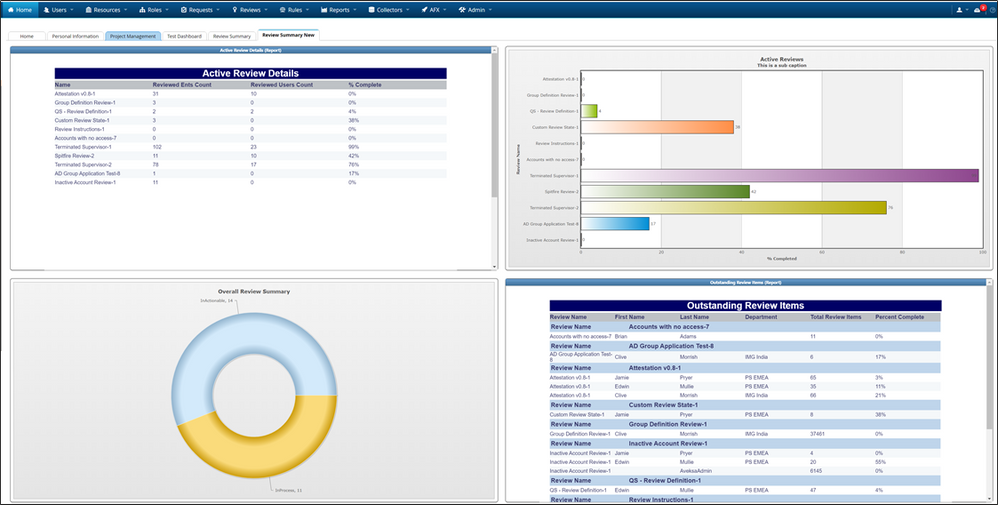Screen dimensions: 998x505
Task: Click the Active Review Details vertical scrollbar
Action: 495,150
